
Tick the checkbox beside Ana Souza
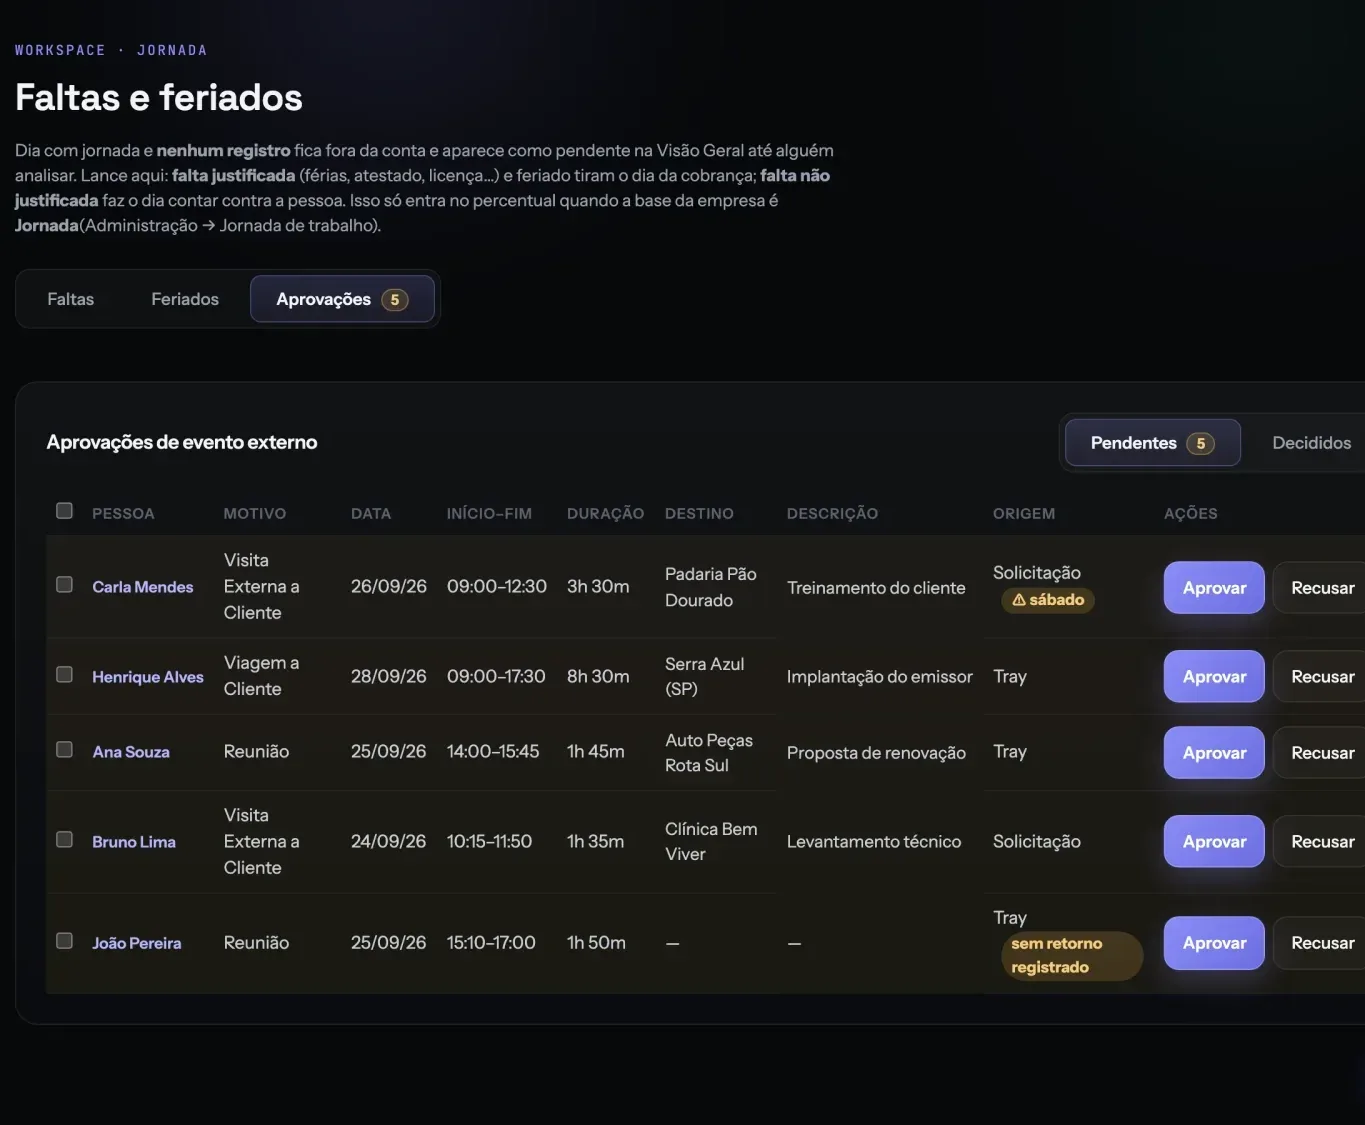click(64, 750)
